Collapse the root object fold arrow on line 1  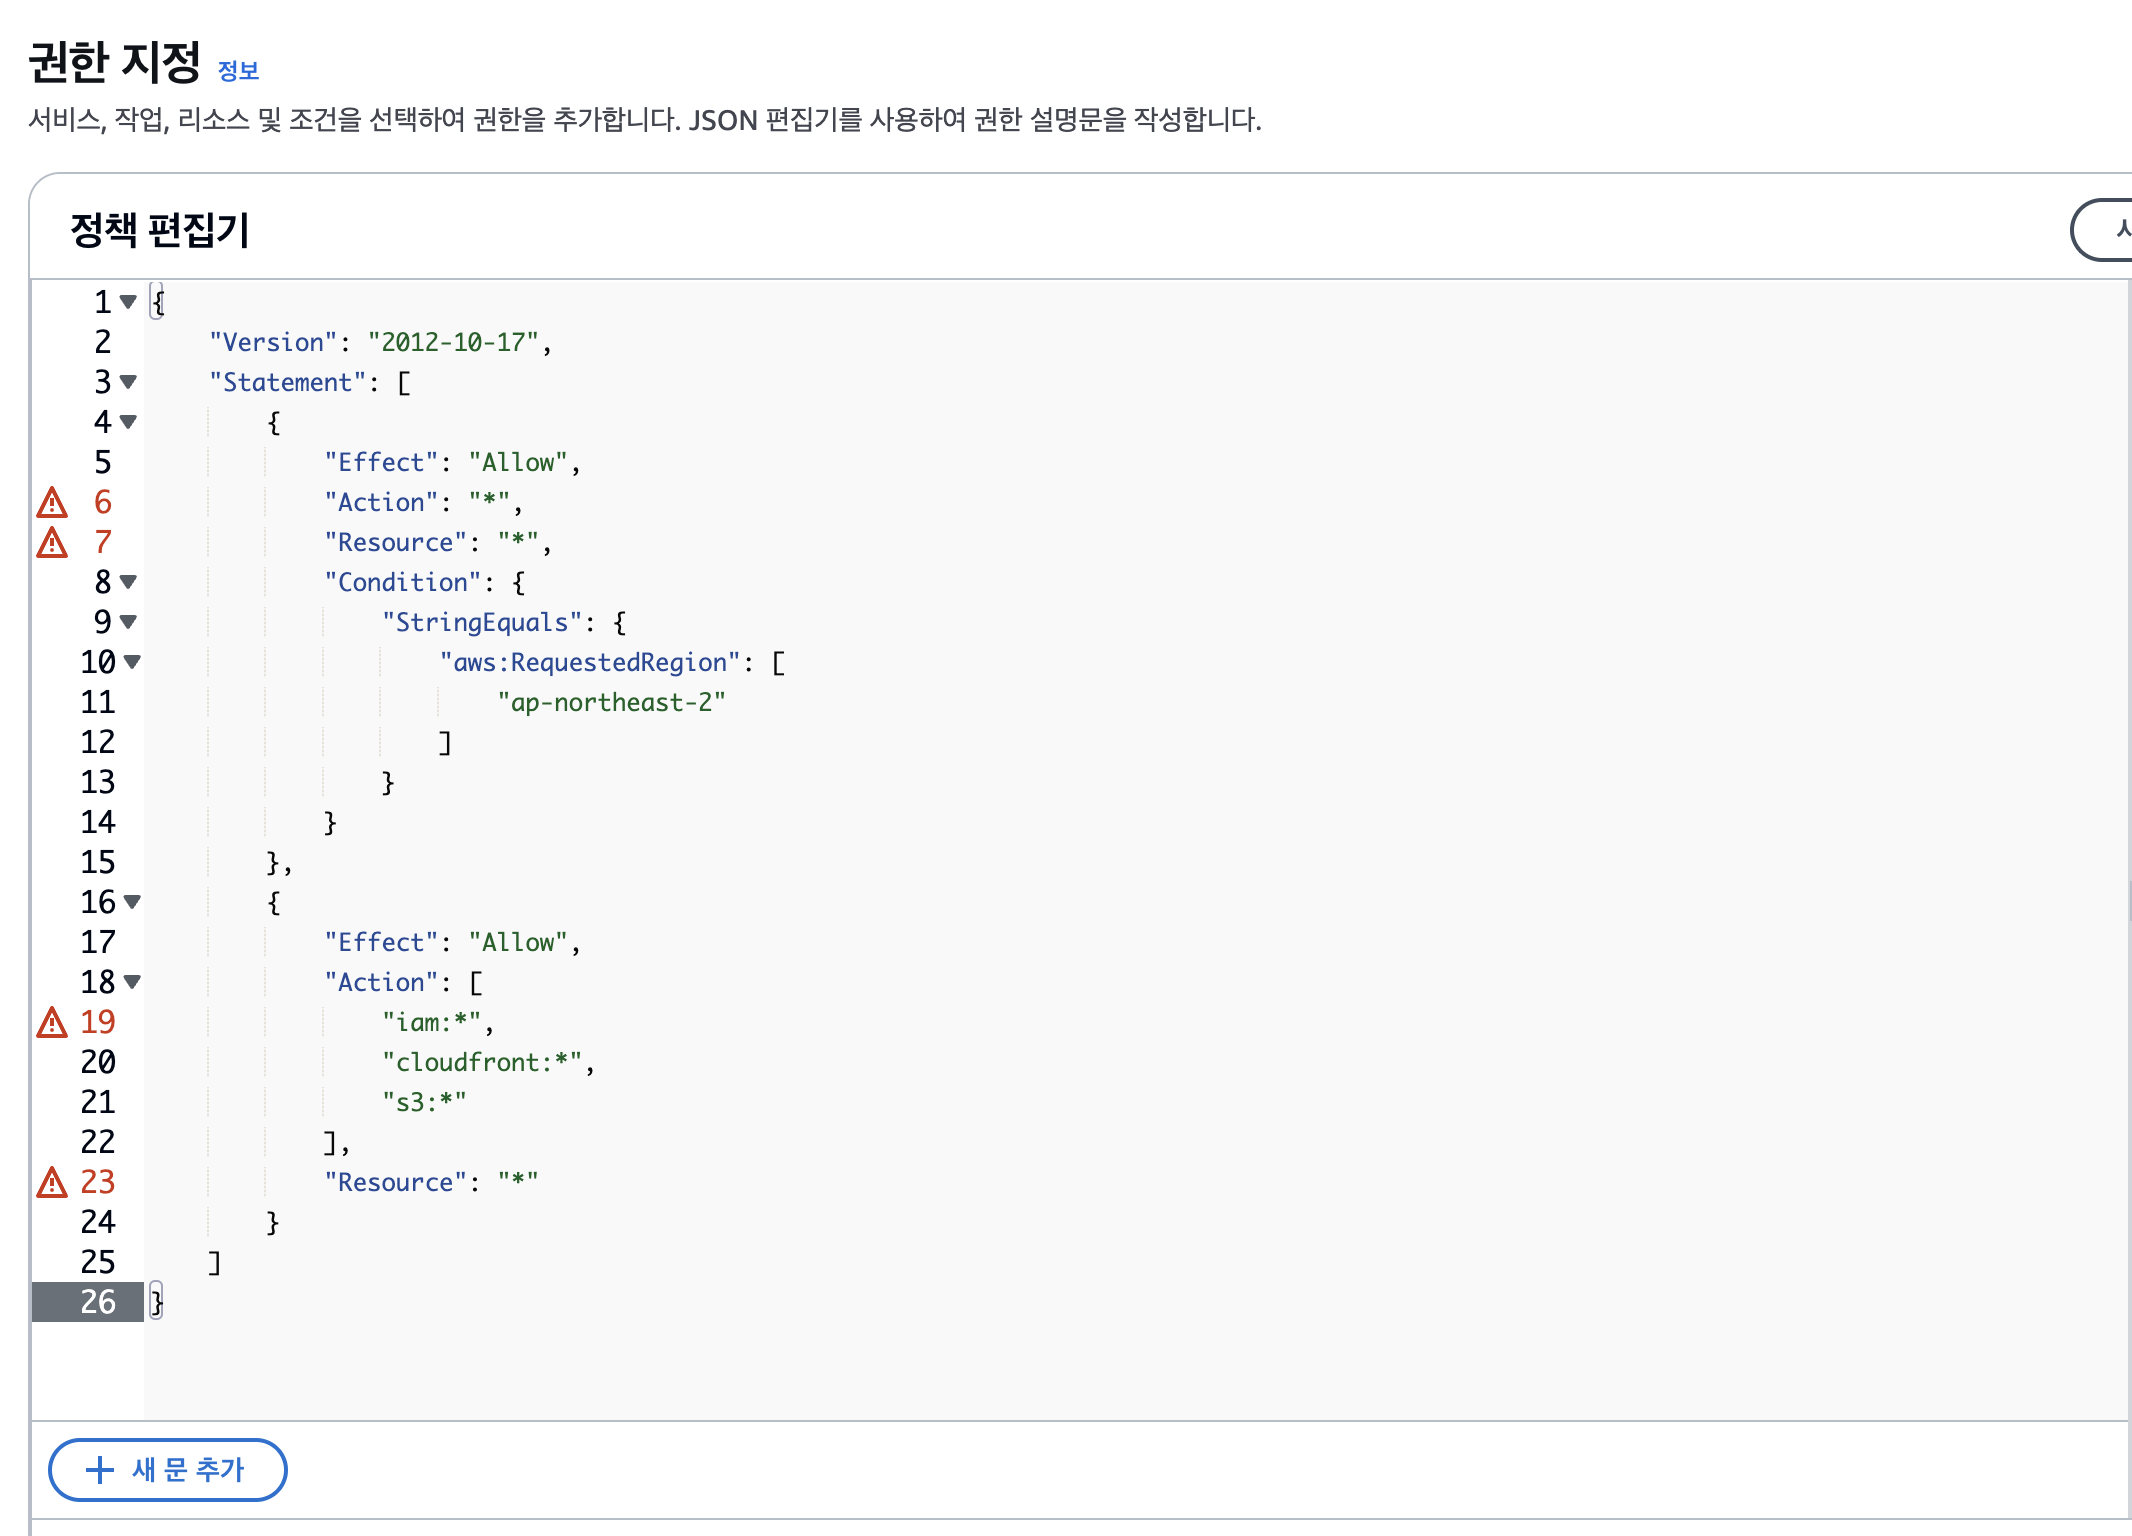[128, 301]
